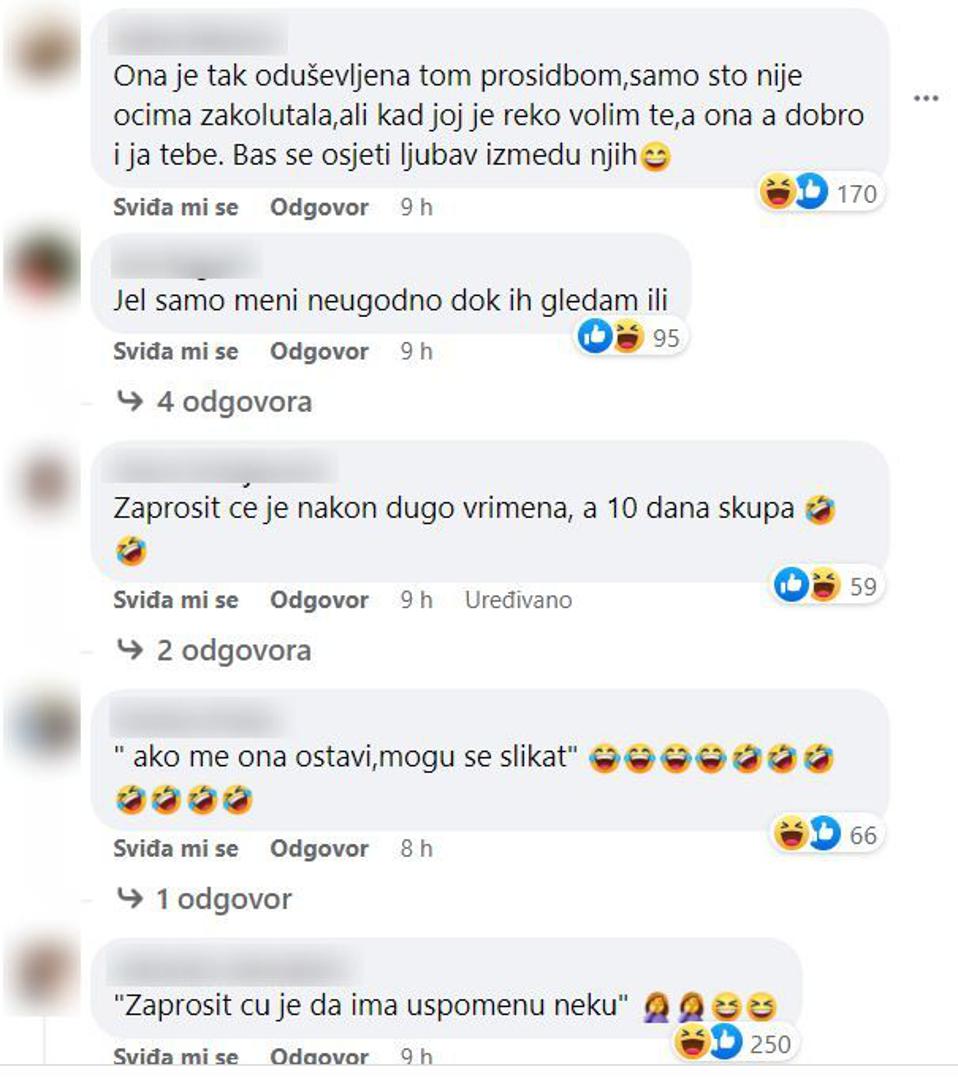Expand the '4 odgovora' replies thread
This screenshot has width=958, height=1080.
[x=214, y=402]
